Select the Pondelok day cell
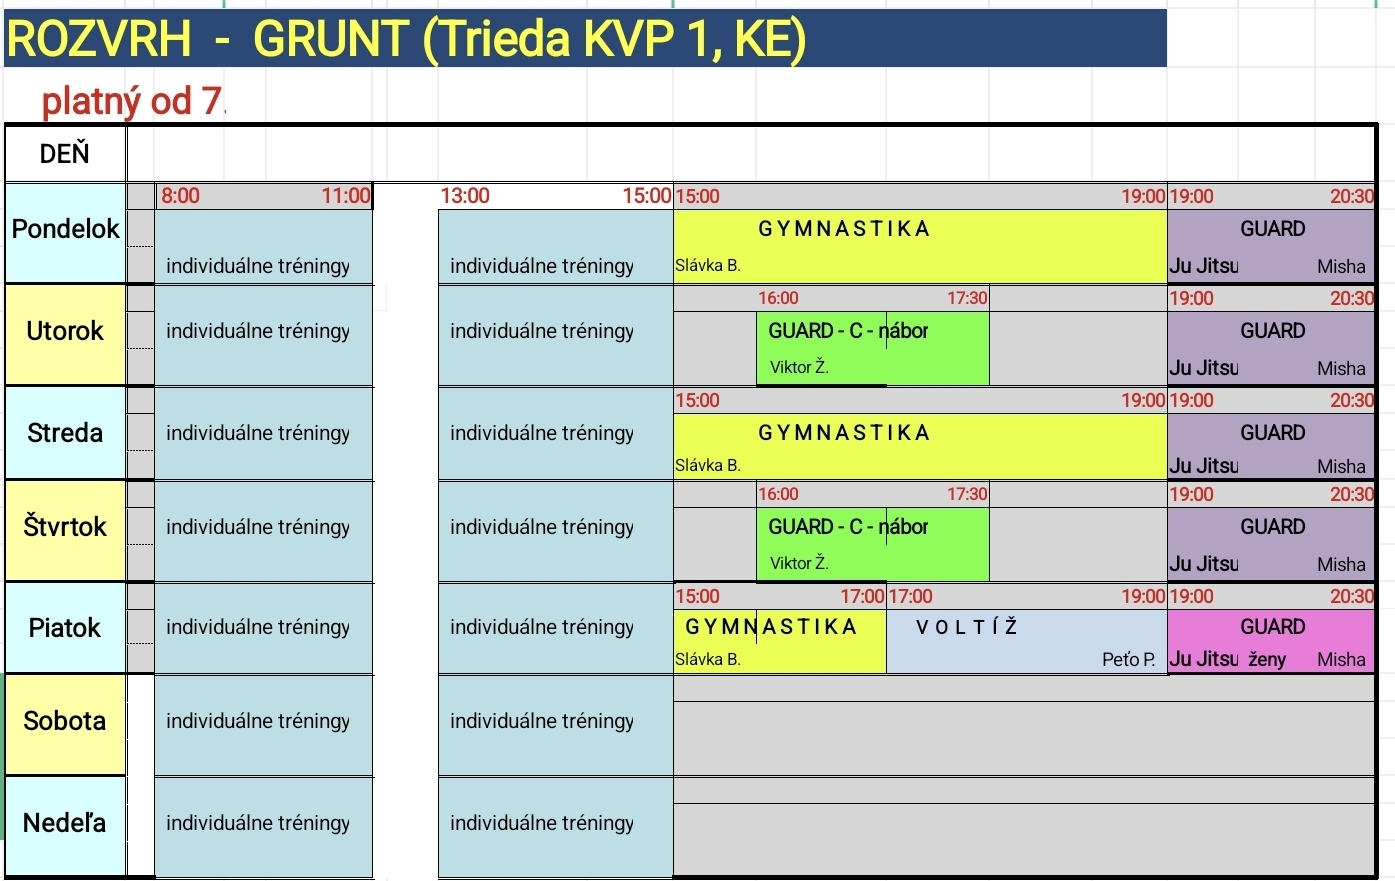 click(x=65, y=230)
